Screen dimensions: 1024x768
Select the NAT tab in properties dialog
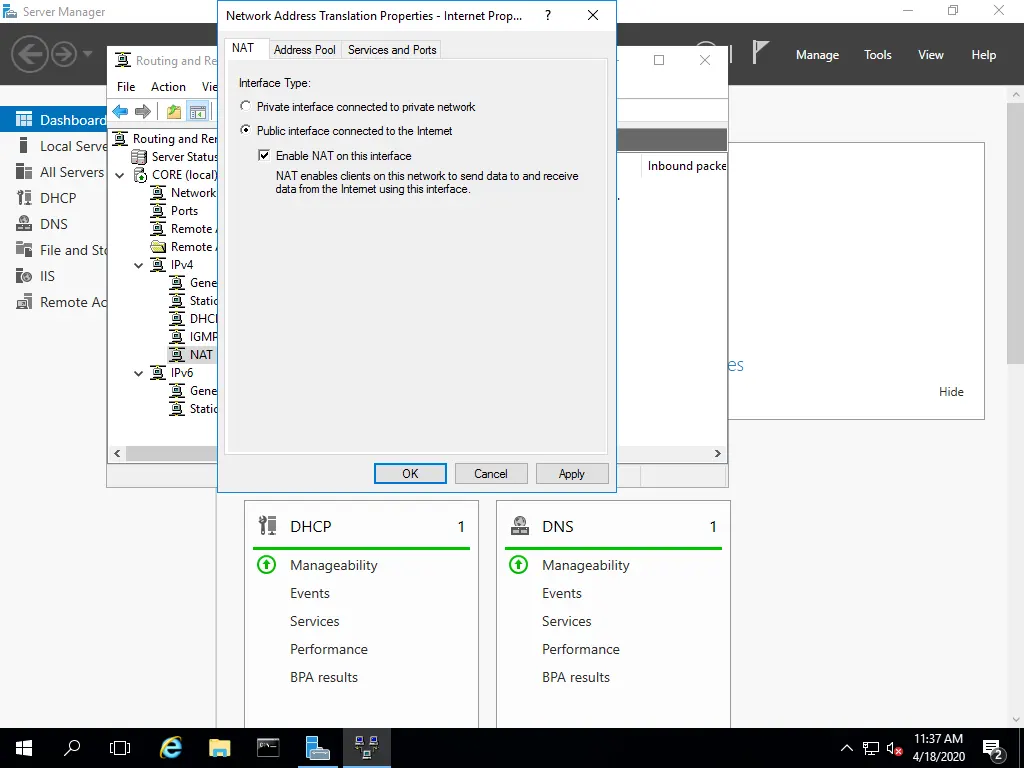243,48
